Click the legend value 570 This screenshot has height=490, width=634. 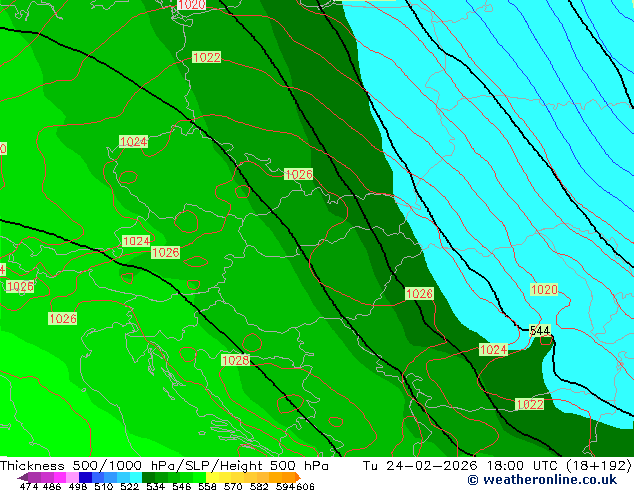coord(233,486)
